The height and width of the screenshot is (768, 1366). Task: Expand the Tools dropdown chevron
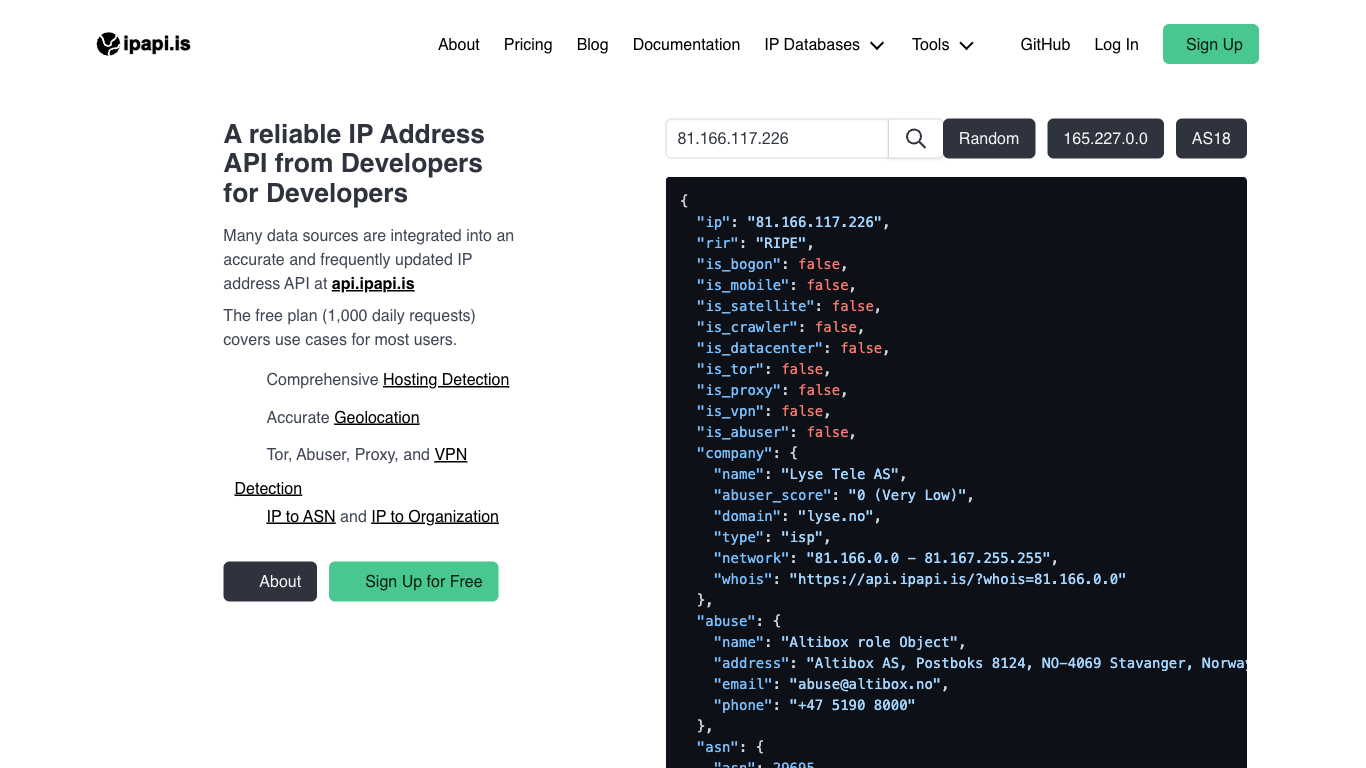pyautogui.click(x=966, y=45)
